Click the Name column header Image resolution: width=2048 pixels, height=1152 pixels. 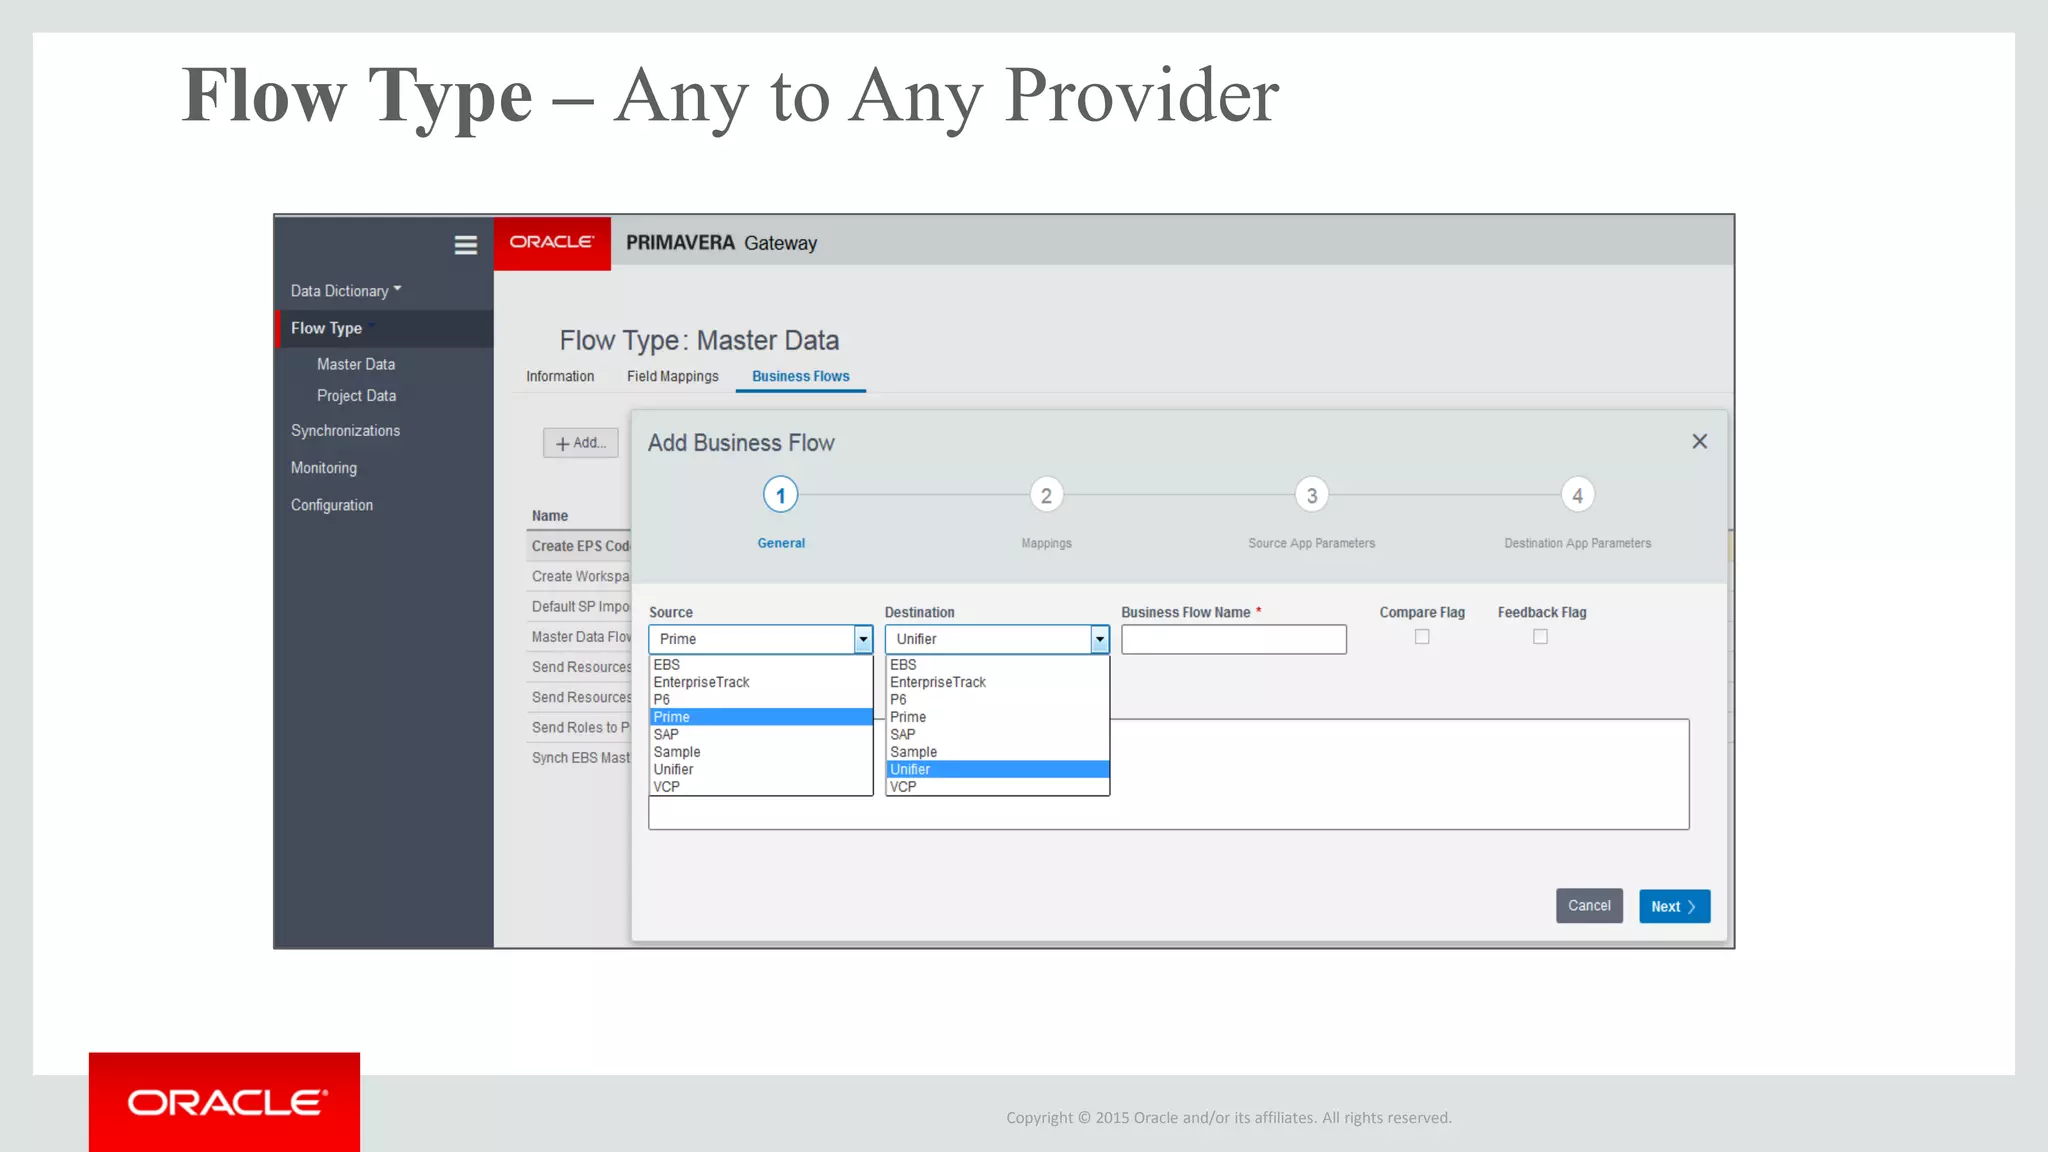550,516
